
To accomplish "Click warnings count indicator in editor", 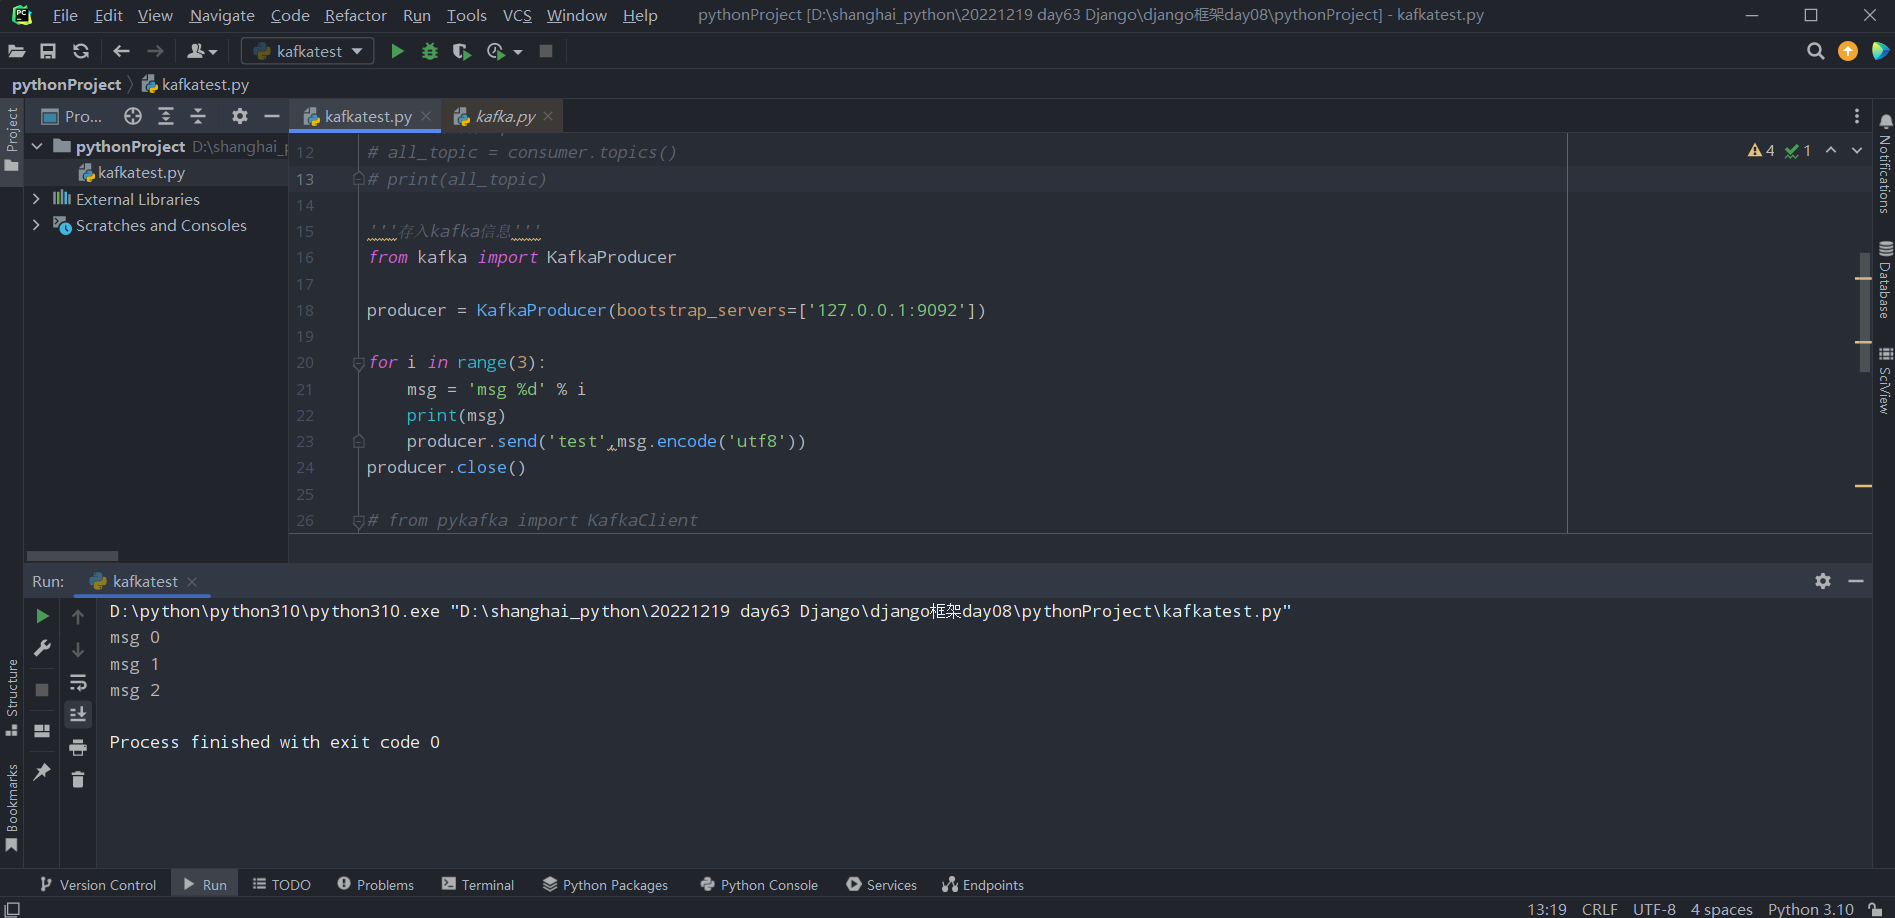I will [x=1761, y=150].
